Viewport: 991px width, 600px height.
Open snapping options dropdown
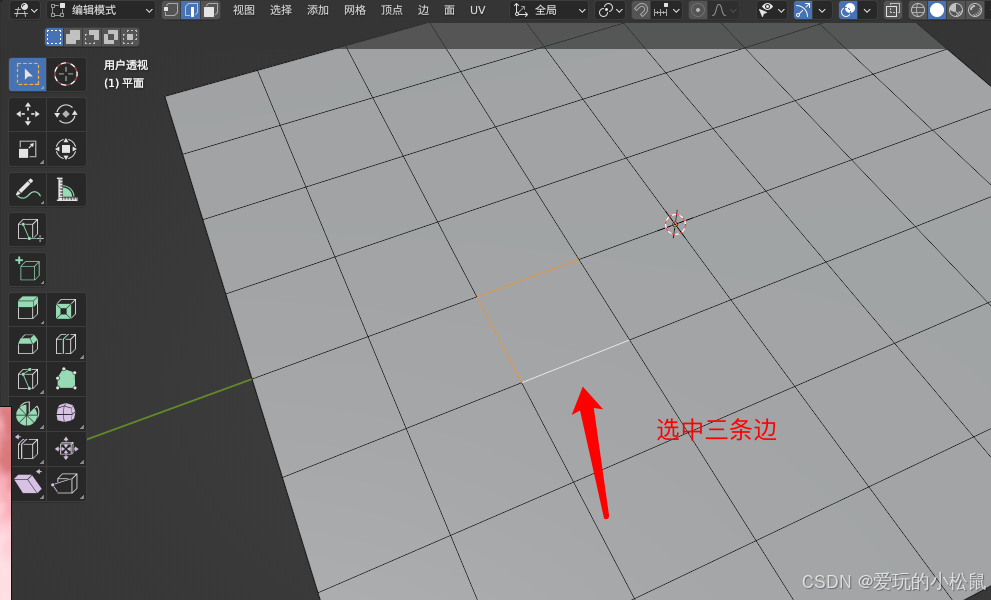667,10
